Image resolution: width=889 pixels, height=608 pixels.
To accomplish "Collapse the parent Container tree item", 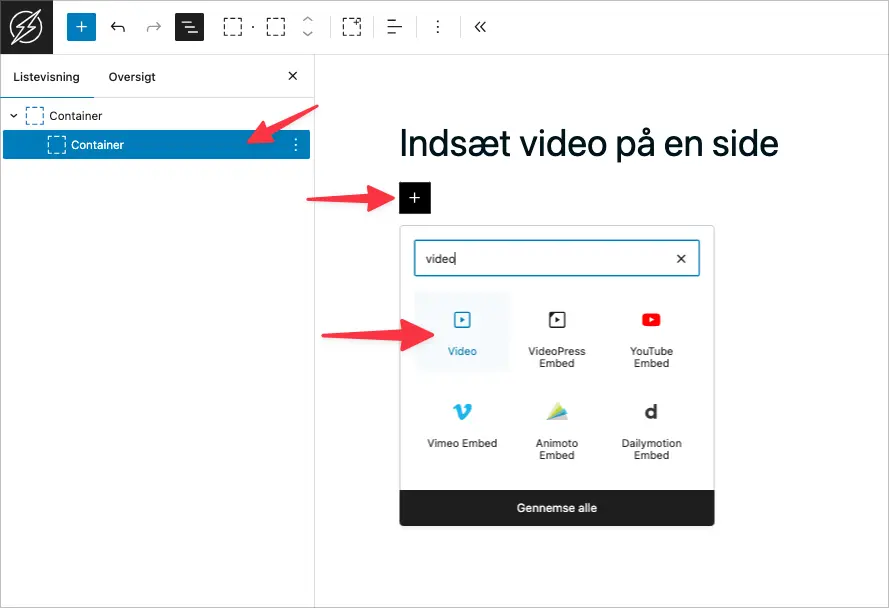I will coord(13,116).
